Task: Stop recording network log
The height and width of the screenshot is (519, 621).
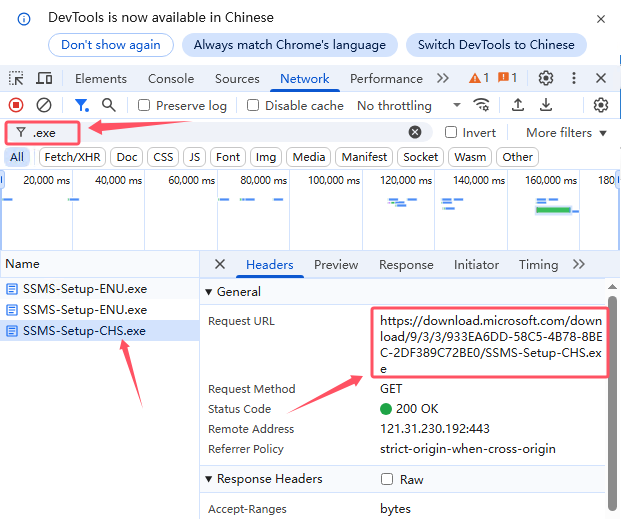Action: [16, 105]
